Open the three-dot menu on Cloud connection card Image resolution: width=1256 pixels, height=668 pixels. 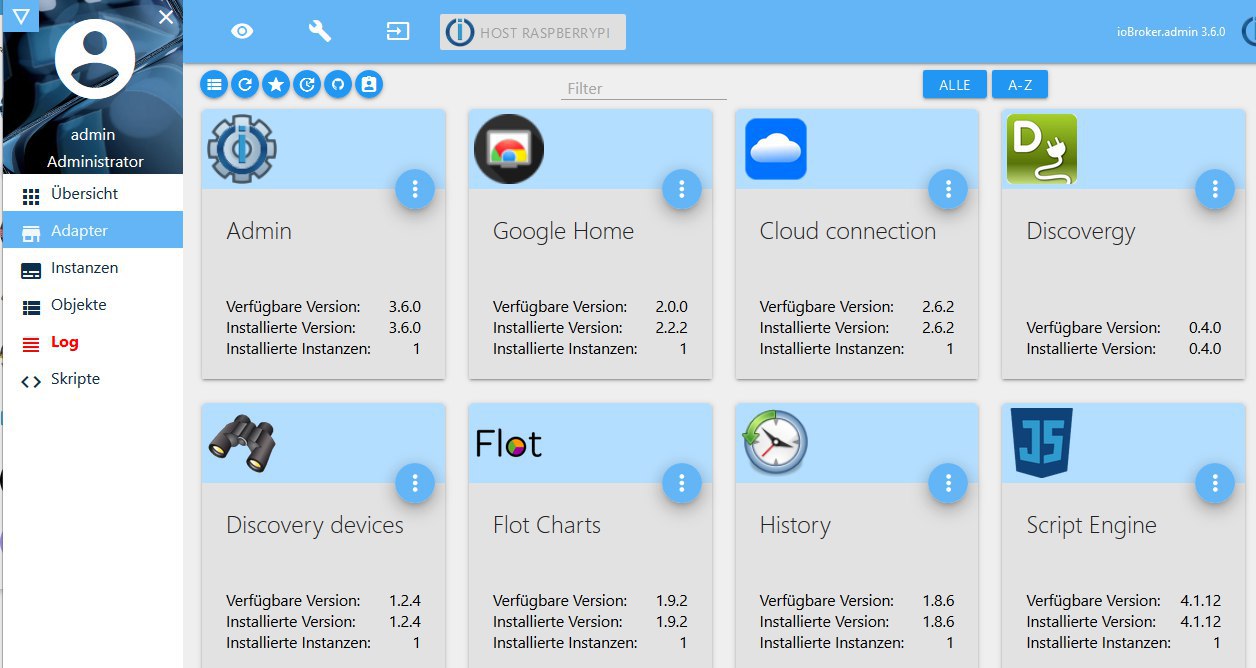948,189
